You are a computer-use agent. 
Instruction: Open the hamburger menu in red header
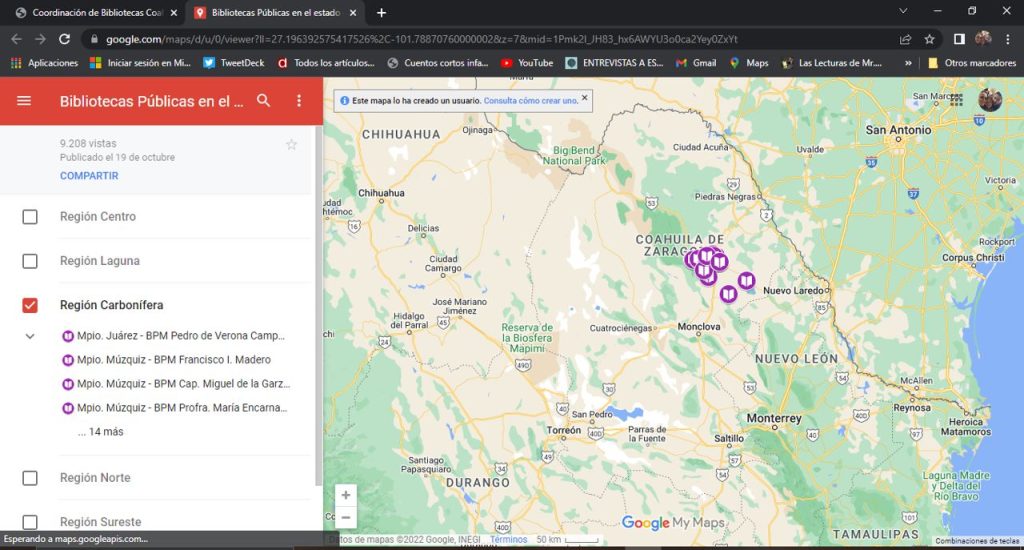pos(24,101)
